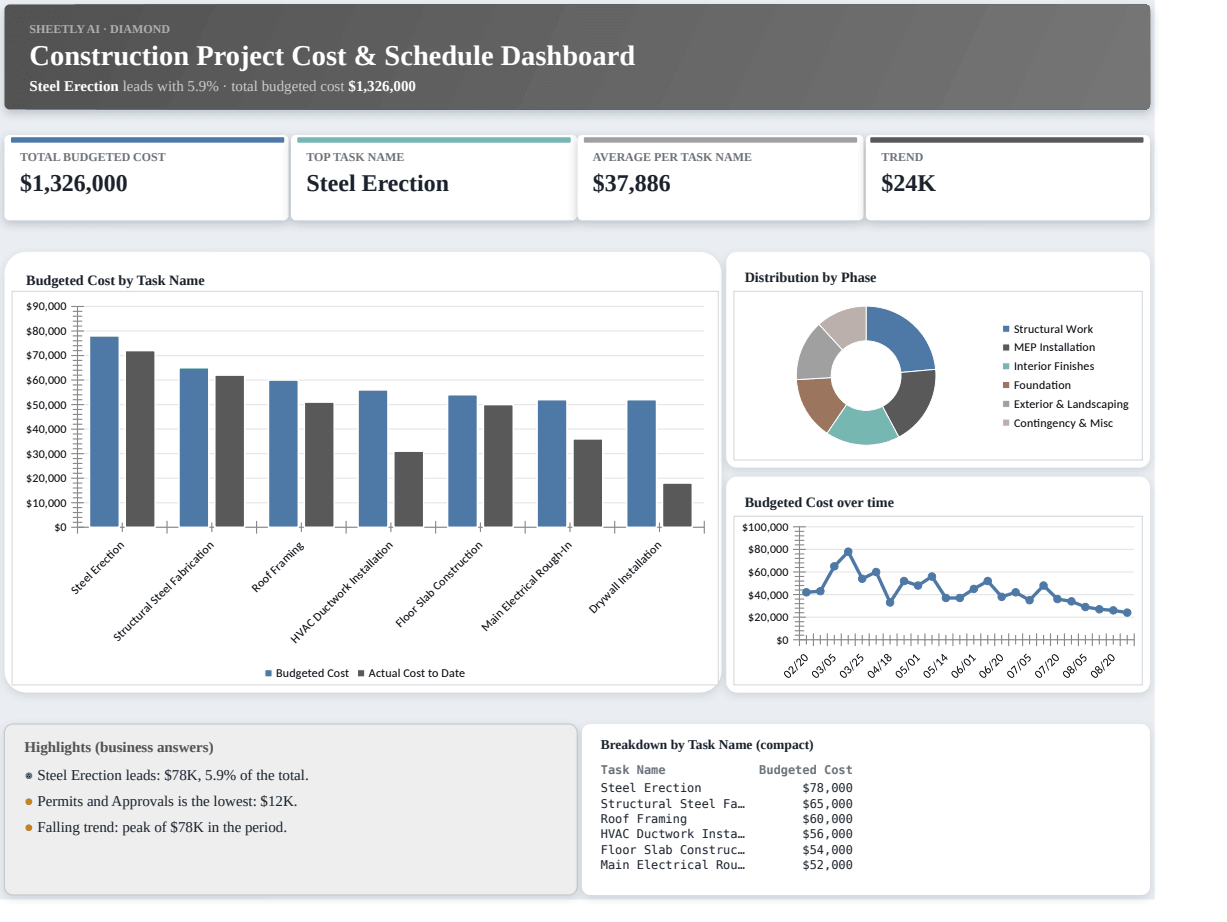Click the Foundation legend color swatch
This screenshot has height=922, width=1227.
1006,386
